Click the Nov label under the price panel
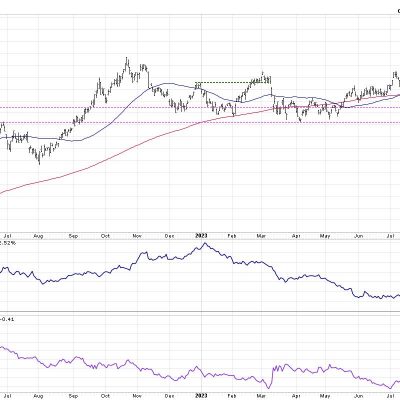 coord(137,236)
